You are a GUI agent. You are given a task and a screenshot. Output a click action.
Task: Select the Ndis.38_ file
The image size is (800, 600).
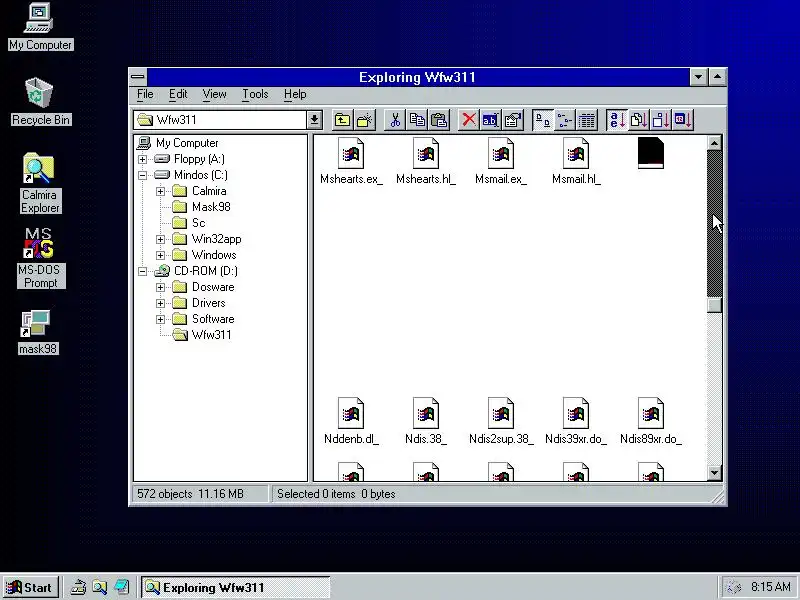click(x=426, y=421)
